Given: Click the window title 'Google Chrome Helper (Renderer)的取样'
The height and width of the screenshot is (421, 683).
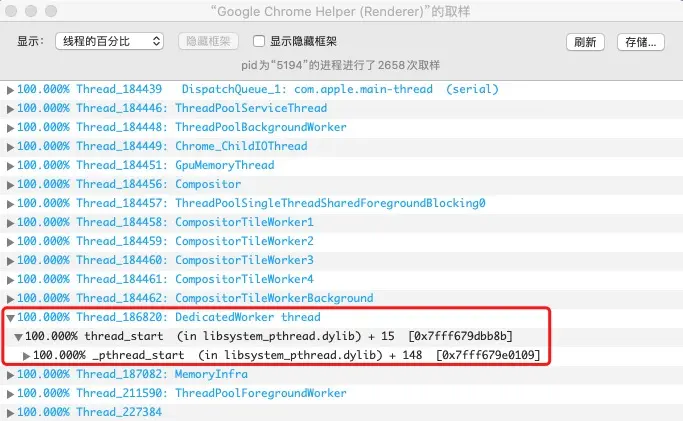Looking at the screenshot, I should point(340,11).
